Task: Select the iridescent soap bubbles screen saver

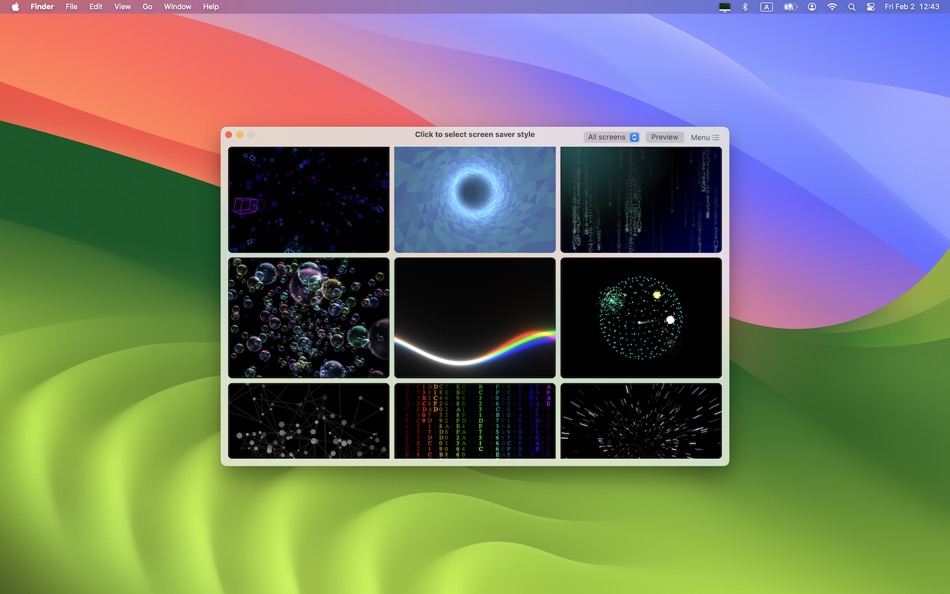Action: [x=309, y=318]
